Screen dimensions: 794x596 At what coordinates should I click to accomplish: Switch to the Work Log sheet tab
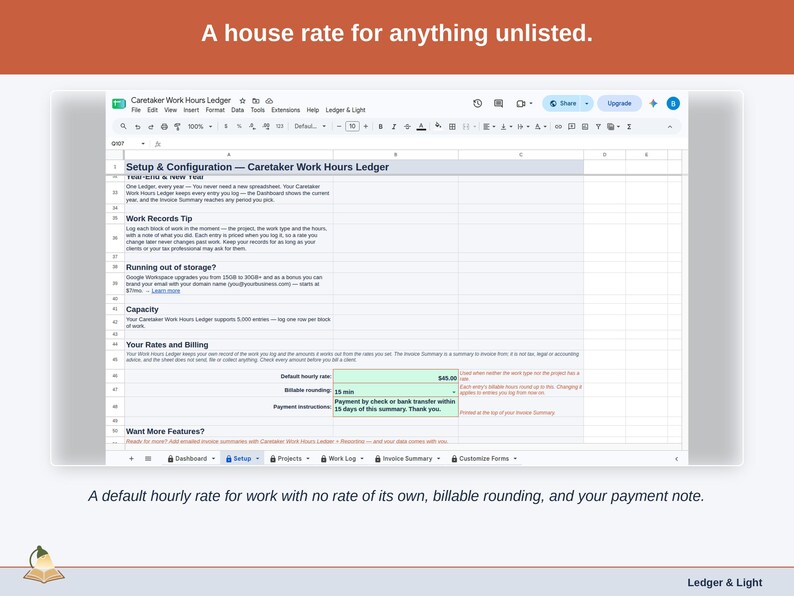coord(342,459)
